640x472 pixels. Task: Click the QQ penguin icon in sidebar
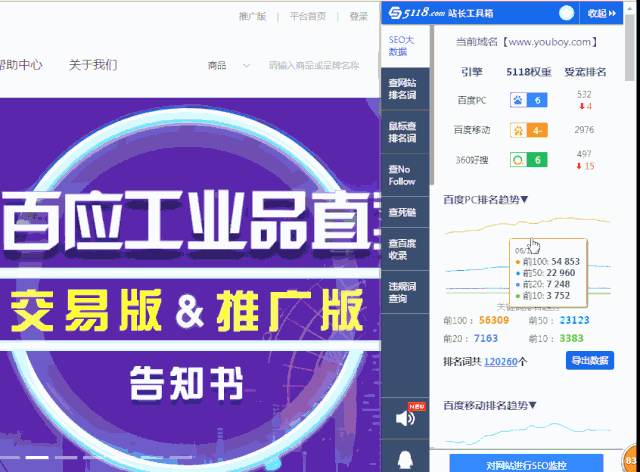point(405,460)
